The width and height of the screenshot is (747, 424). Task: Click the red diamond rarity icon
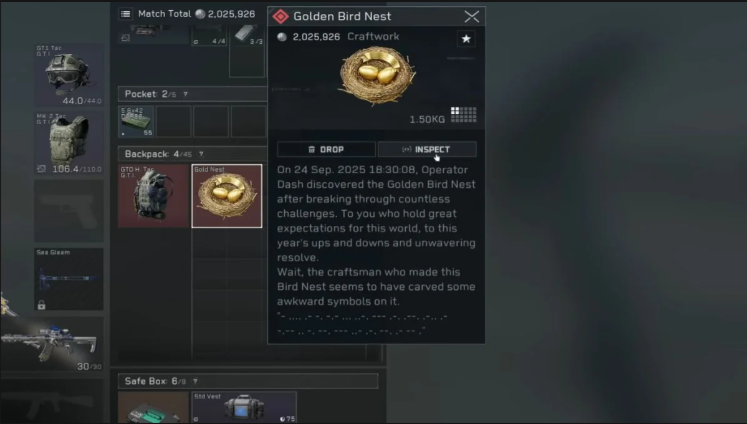pos(281,16)
